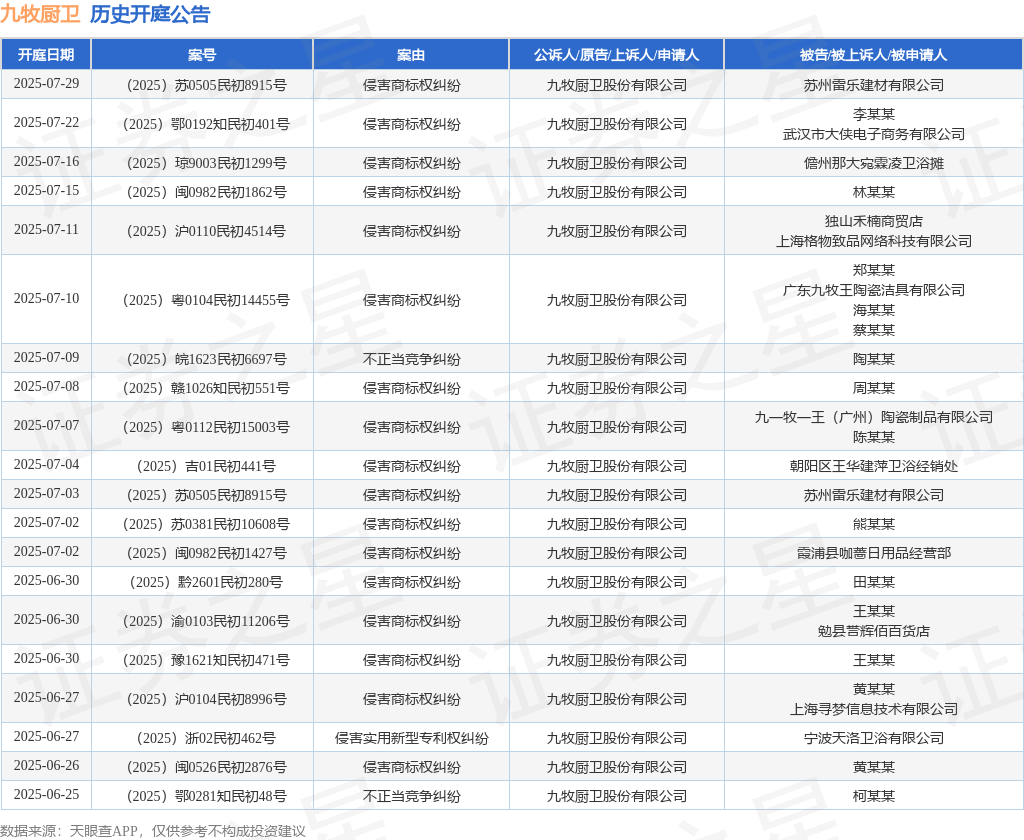Select the date 2025-06-25
Screen dimensions: 1024x840
click(x=46, y=795)
